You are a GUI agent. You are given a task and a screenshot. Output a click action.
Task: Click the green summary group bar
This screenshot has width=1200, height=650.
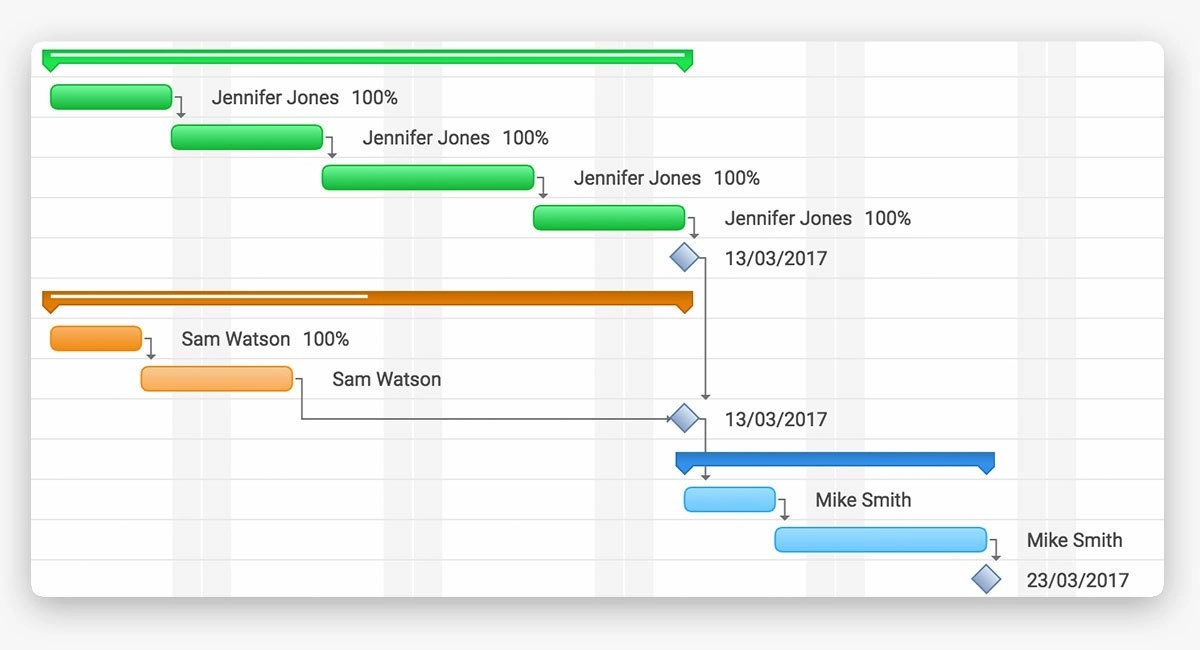pyautogui.click(x=367, y=59)
